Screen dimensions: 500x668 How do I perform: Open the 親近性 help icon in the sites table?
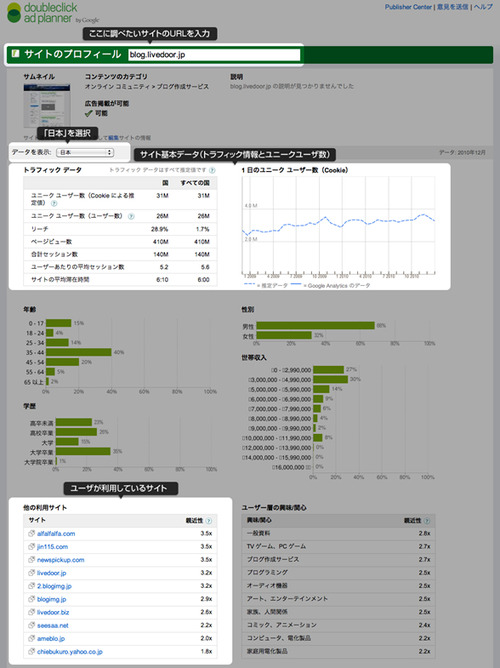coord(209,521)
